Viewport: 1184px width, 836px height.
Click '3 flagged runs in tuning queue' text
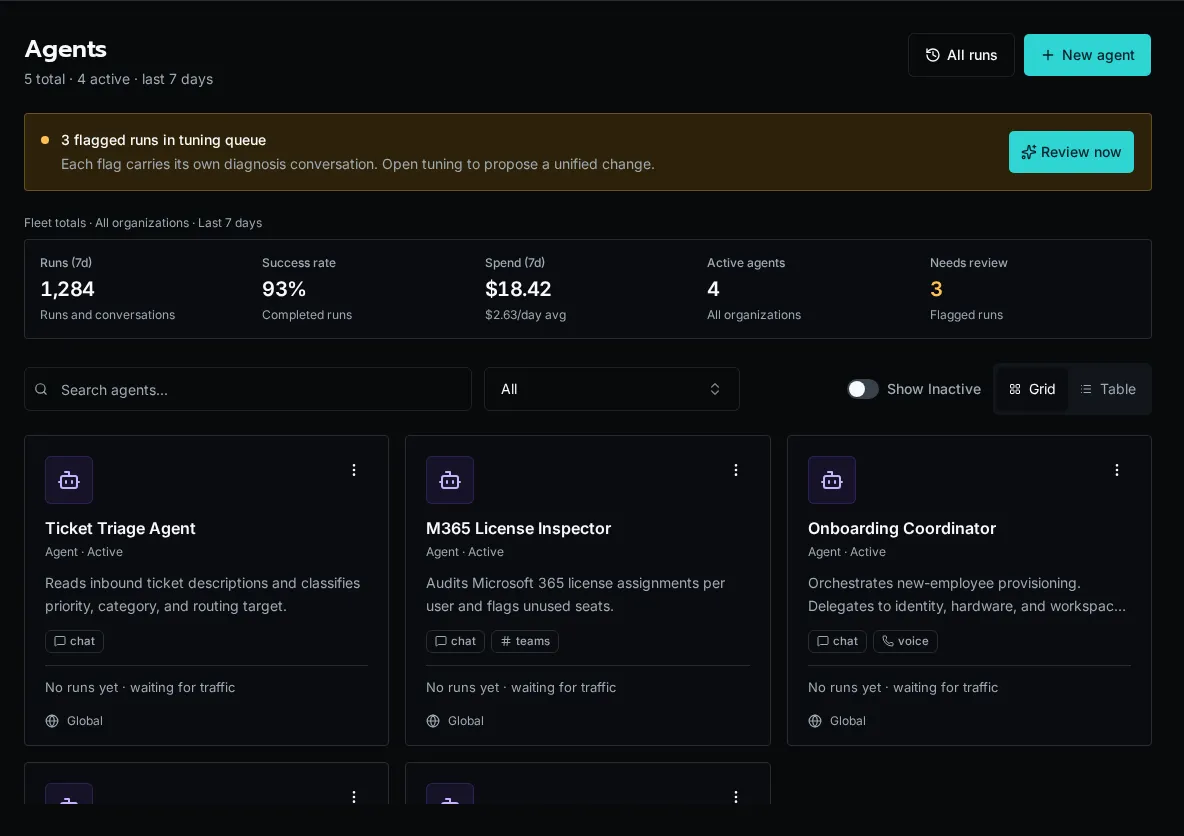[163, 140]
